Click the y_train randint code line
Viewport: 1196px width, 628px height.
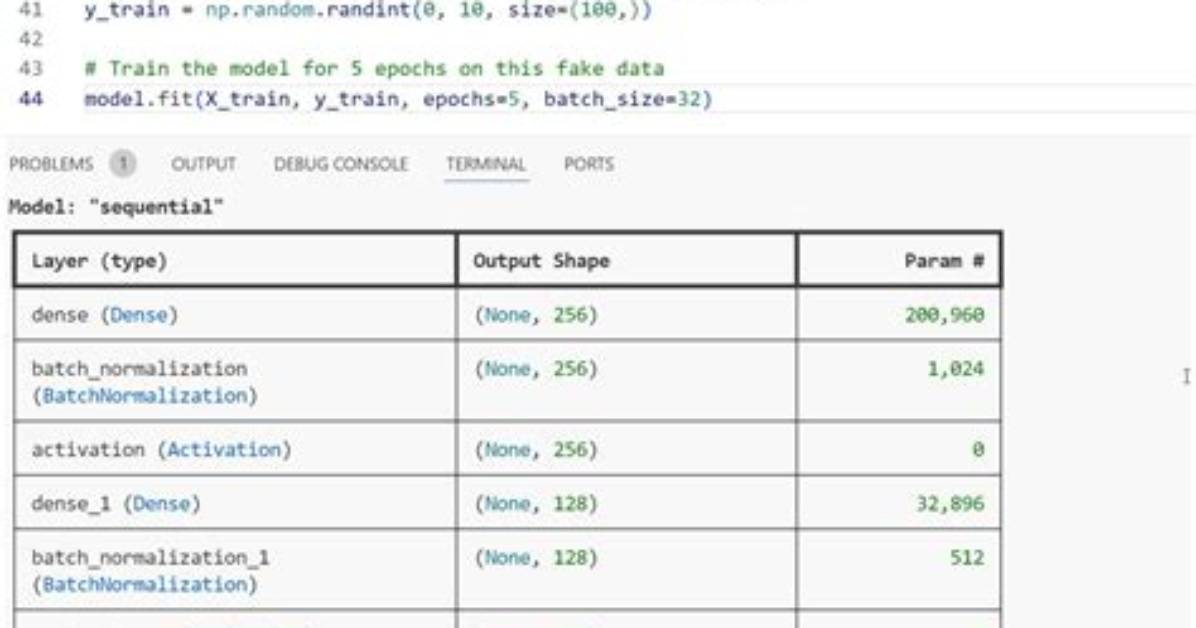click(368, 11)
